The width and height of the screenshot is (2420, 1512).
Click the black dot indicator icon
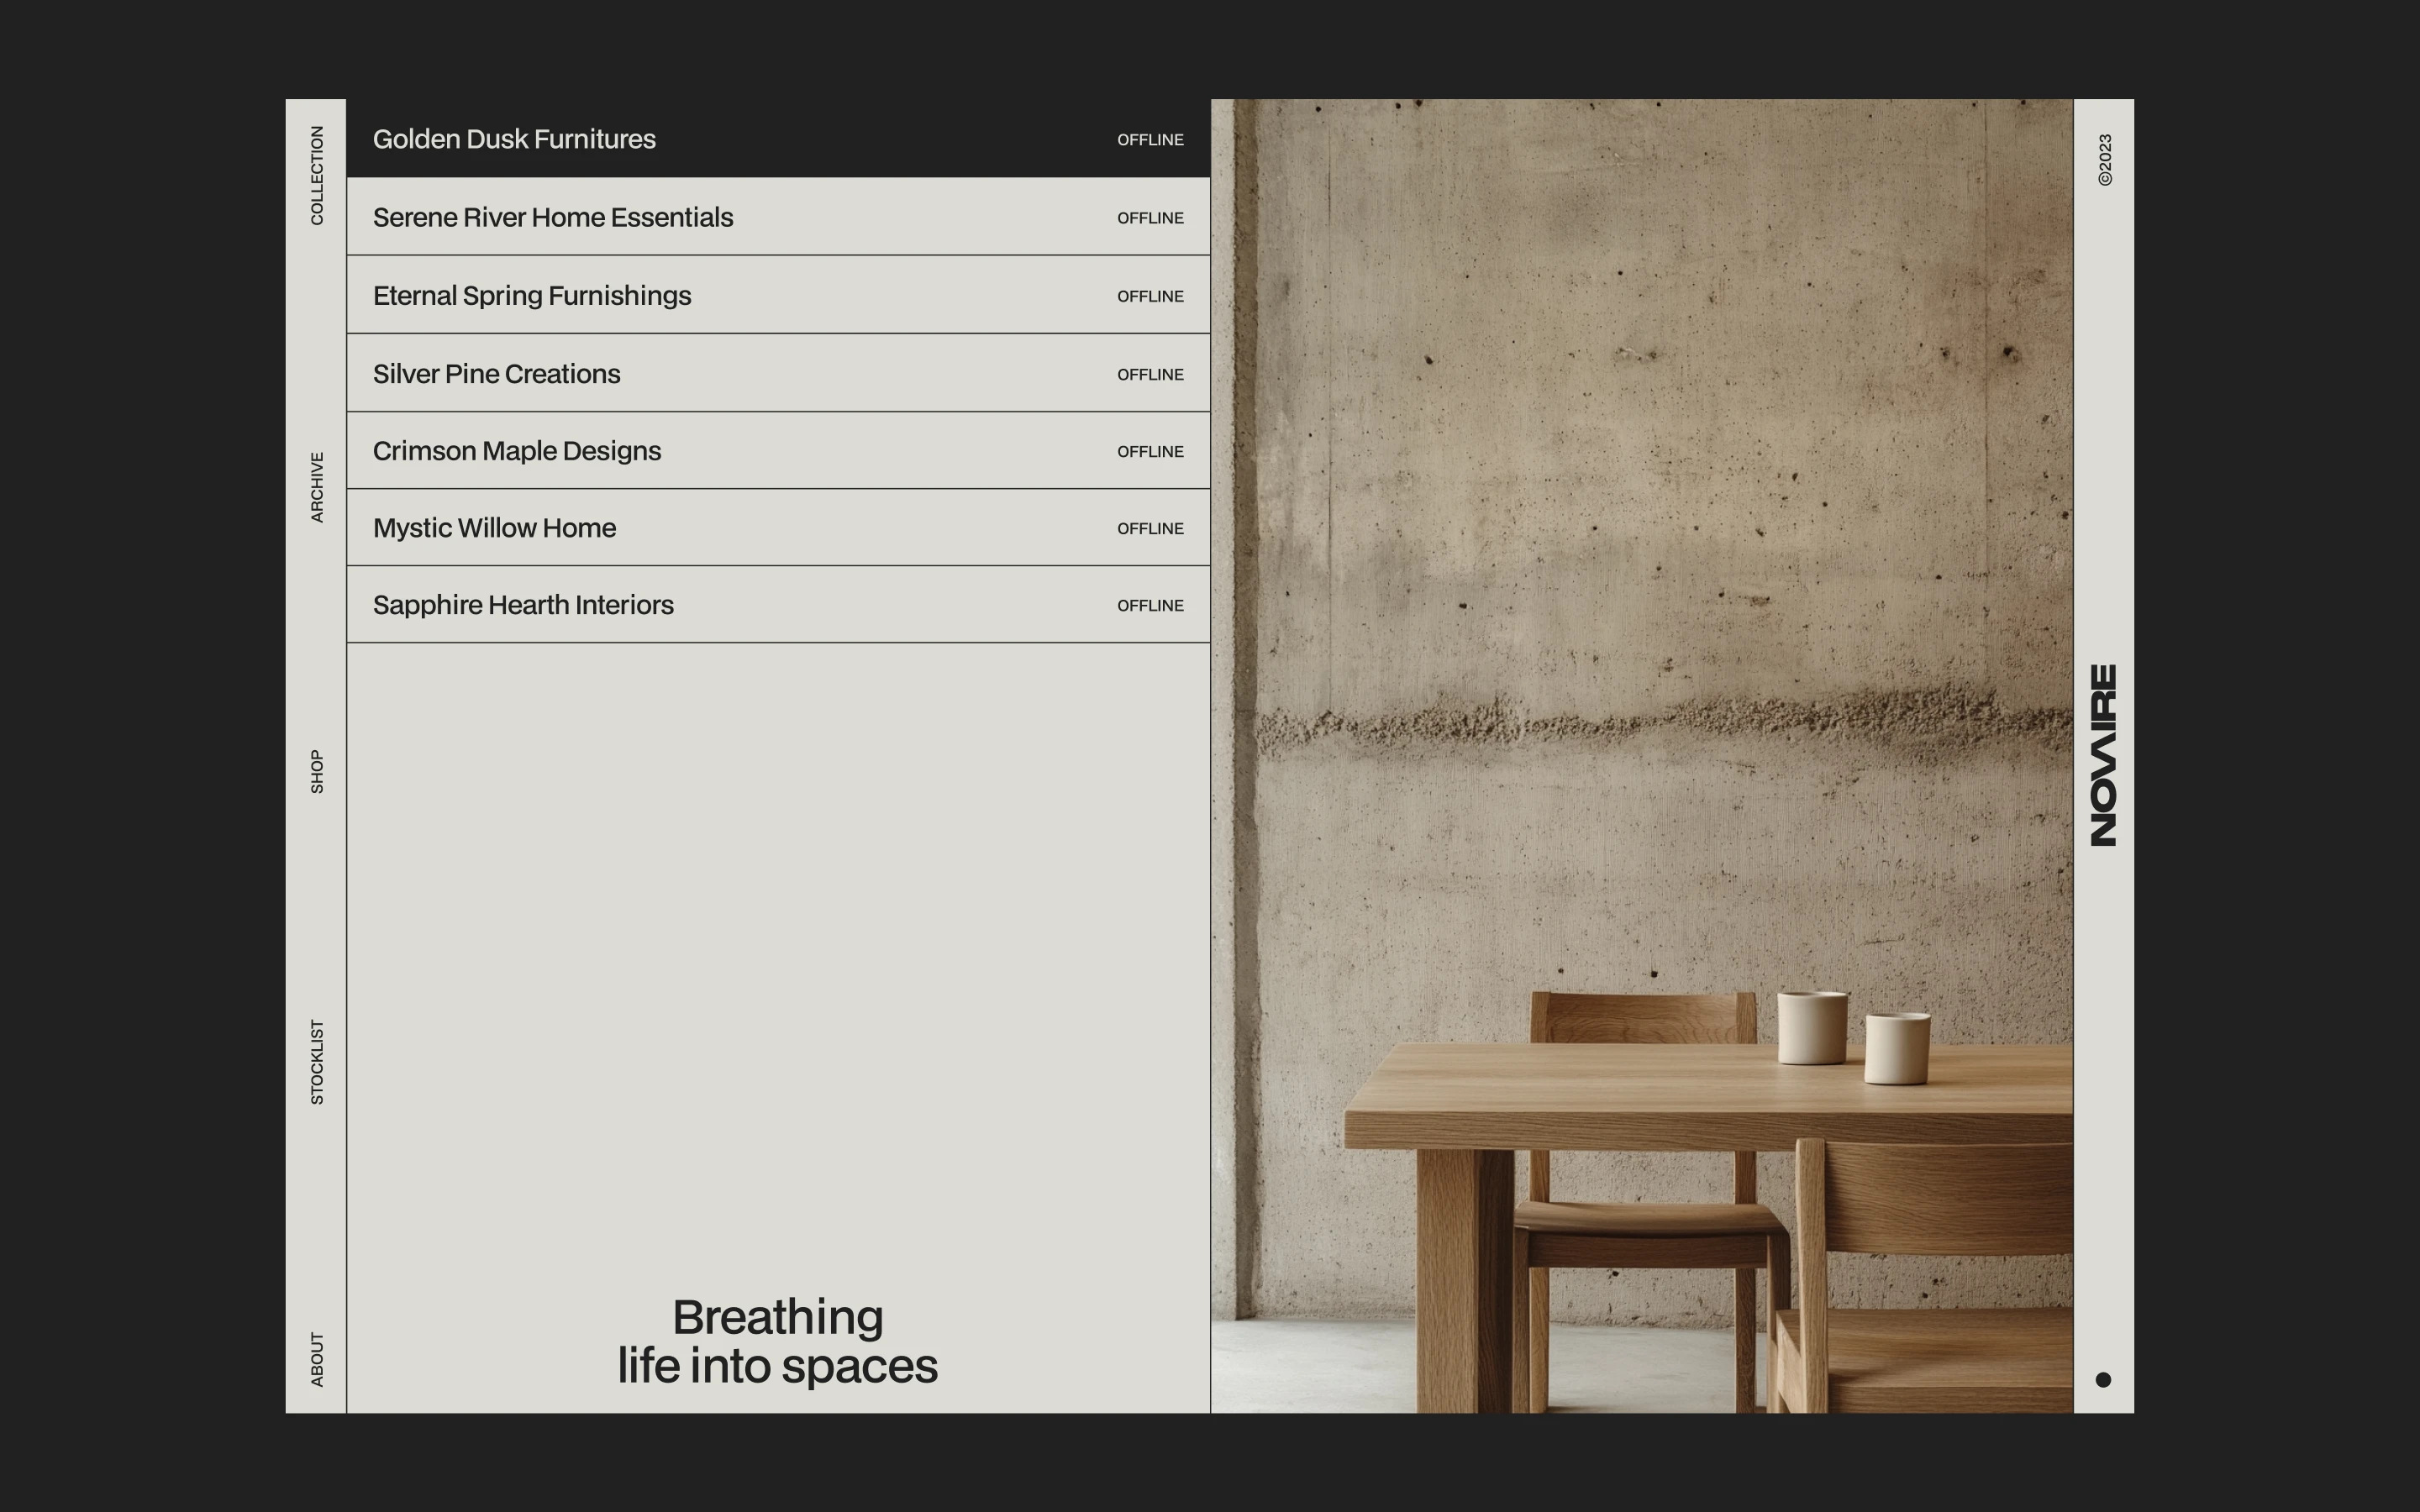[x=2103, y=1379]
